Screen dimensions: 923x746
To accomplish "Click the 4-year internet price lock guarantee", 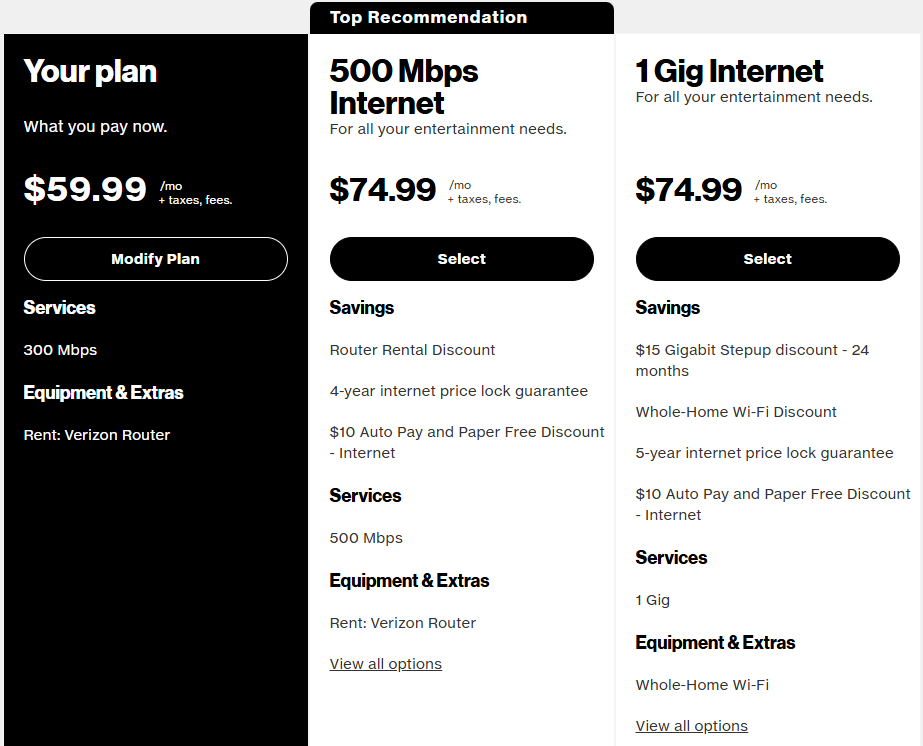I will tap(458, 391).
